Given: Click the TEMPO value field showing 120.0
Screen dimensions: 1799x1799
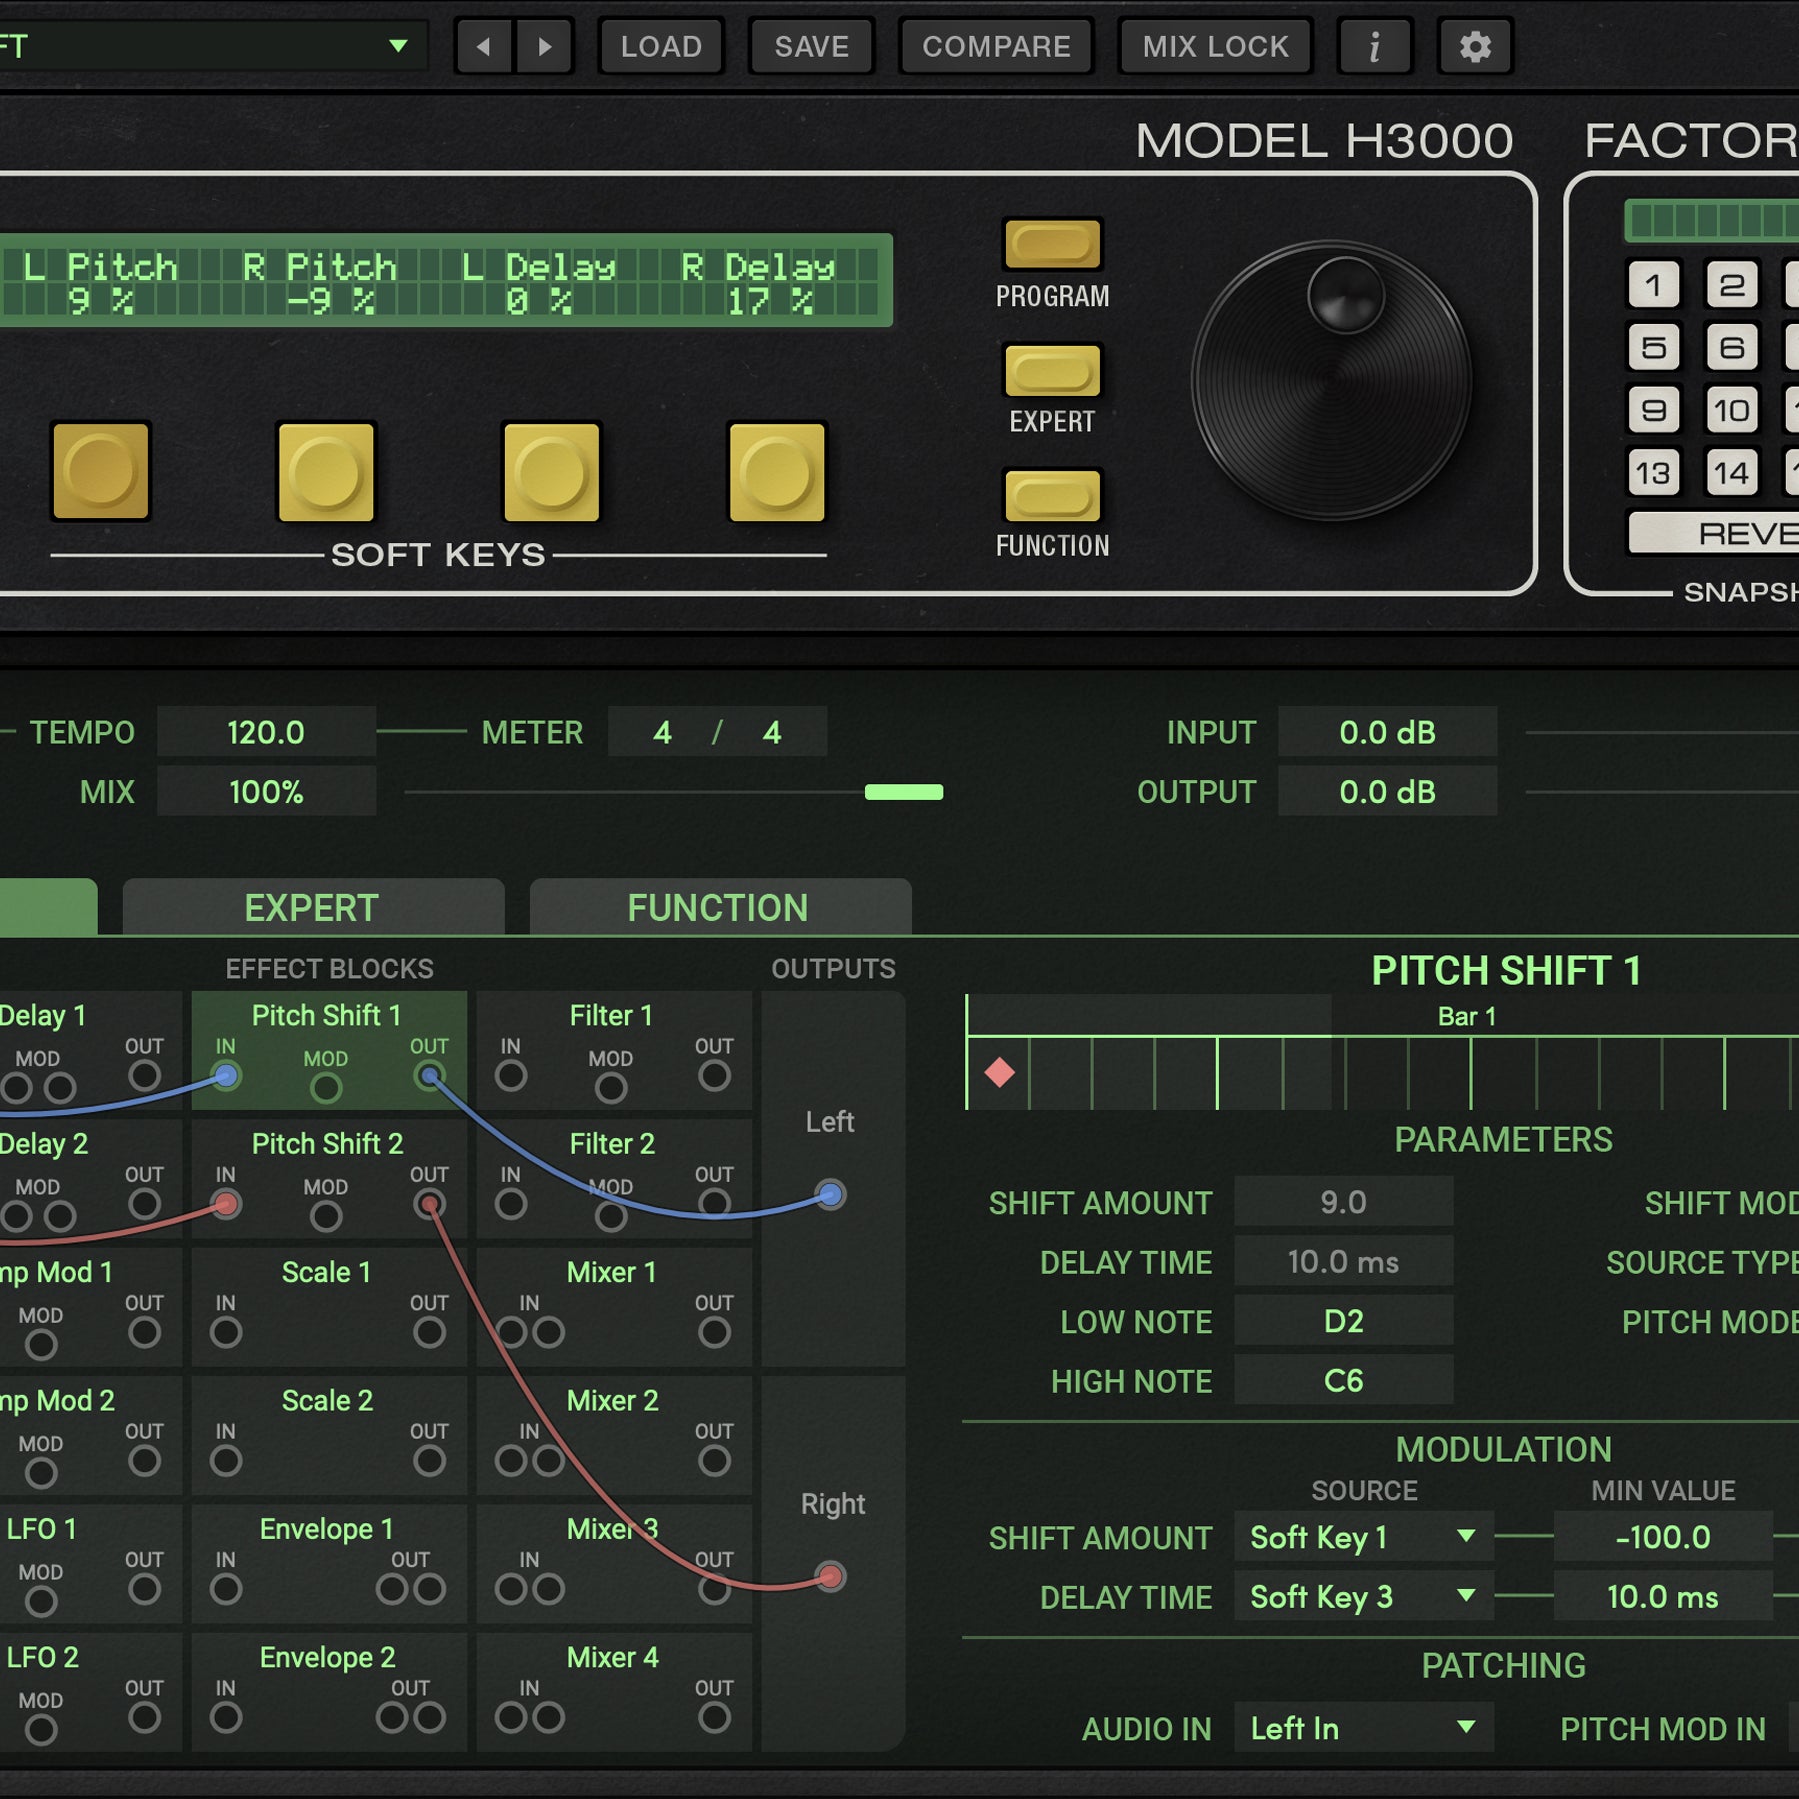Looking at the screenshot, I should pos(266,731).
